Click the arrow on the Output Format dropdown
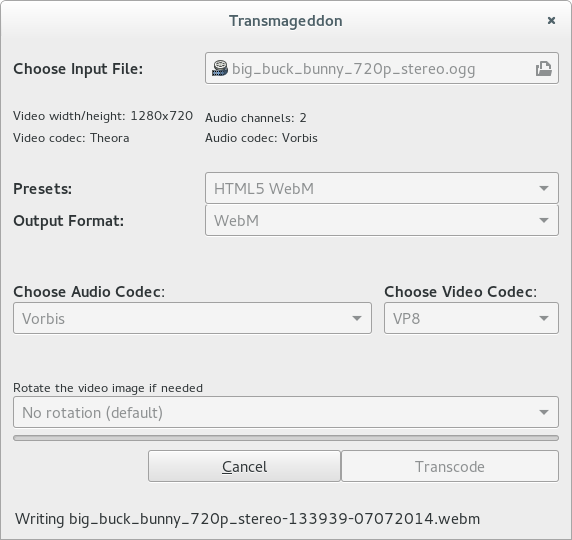The height and width of the screenshot is (540, 572). (544, 220)
